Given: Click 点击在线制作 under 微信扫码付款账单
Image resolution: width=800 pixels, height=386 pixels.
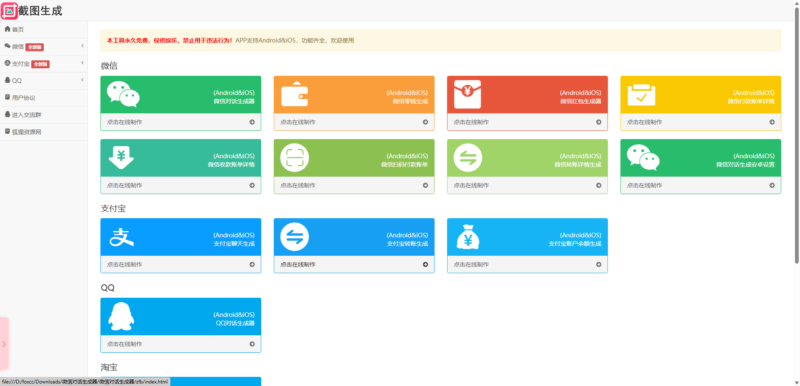Looking at the screenshot, I should pos(298,186).
